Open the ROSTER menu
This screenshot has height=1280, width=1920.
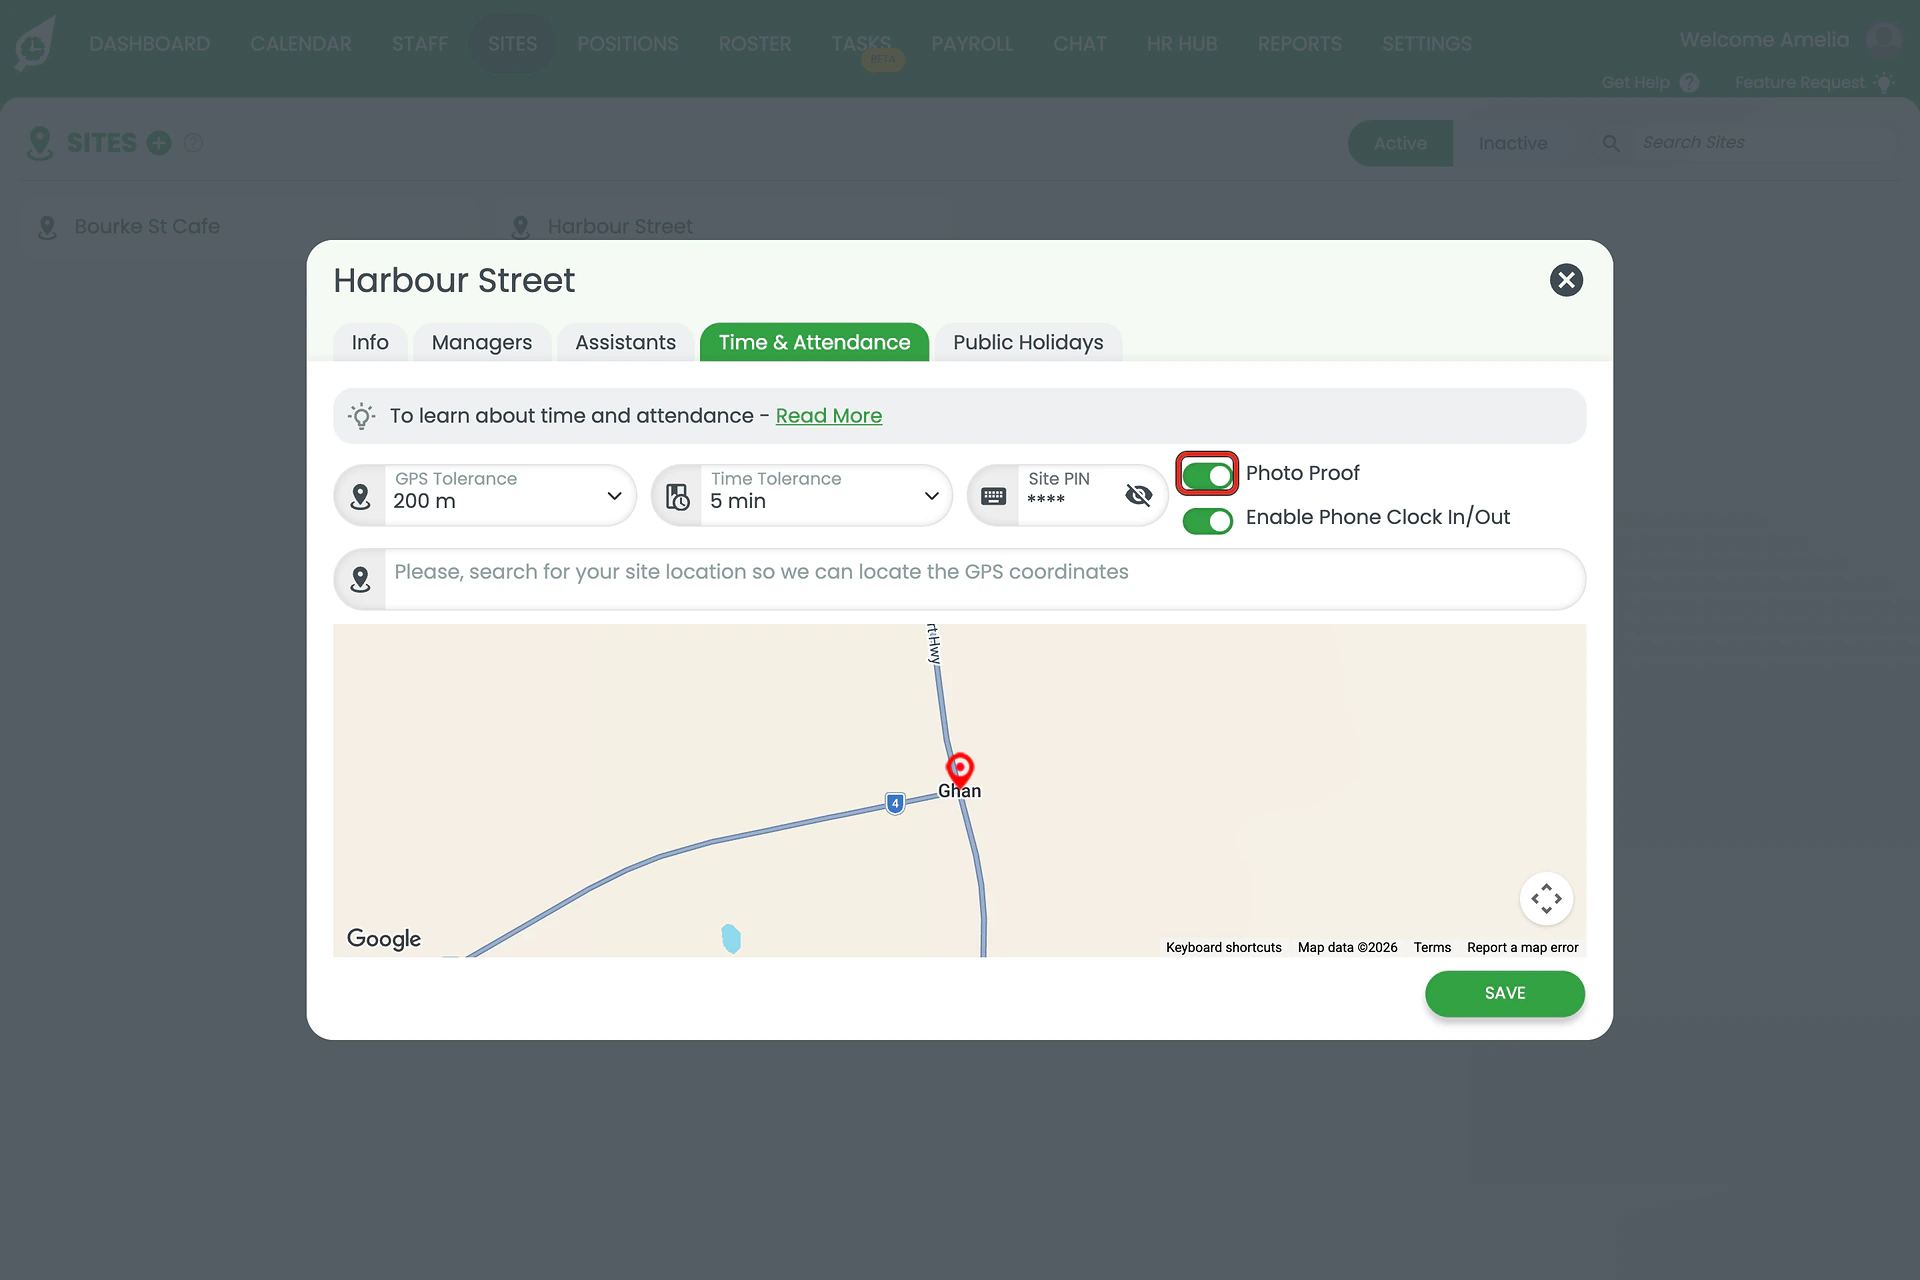pos(755,44)
